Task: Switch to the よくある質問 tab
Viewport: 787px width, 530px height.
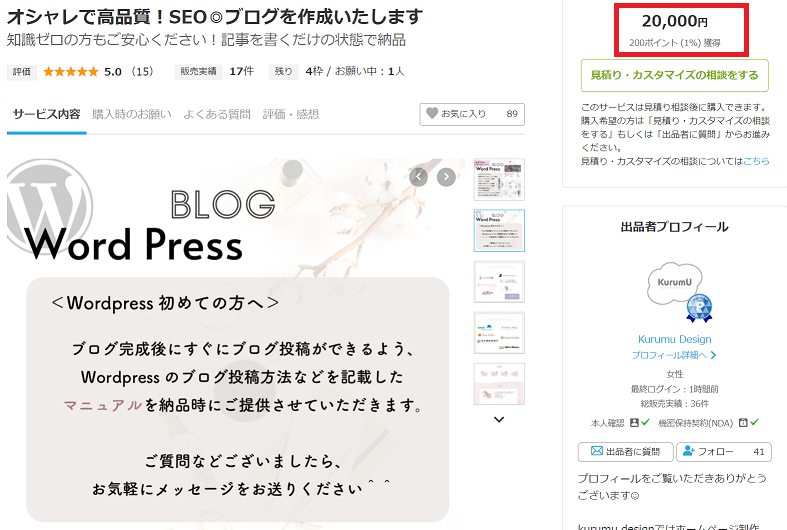Action: (217, 114)
